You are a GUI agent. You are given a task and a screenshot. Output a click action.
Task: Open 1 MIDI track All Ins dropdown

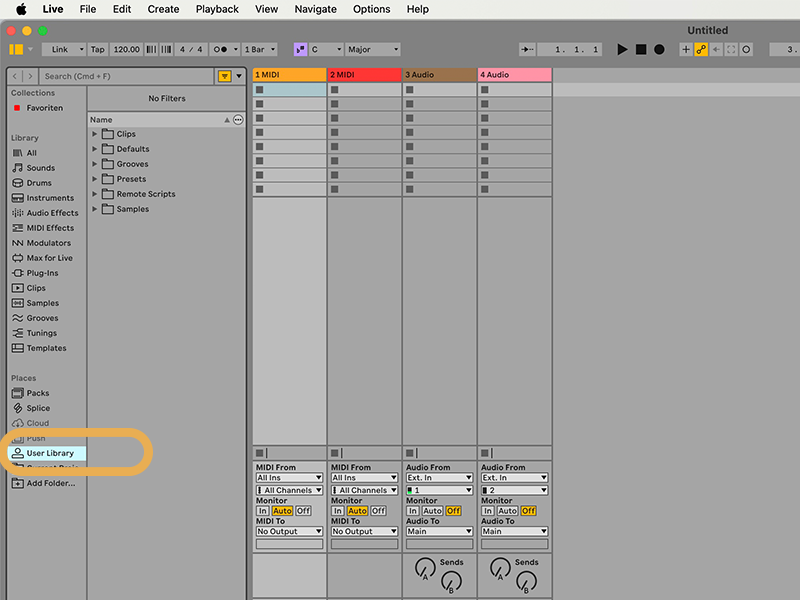pyautogui.click(x=289, y=478)
